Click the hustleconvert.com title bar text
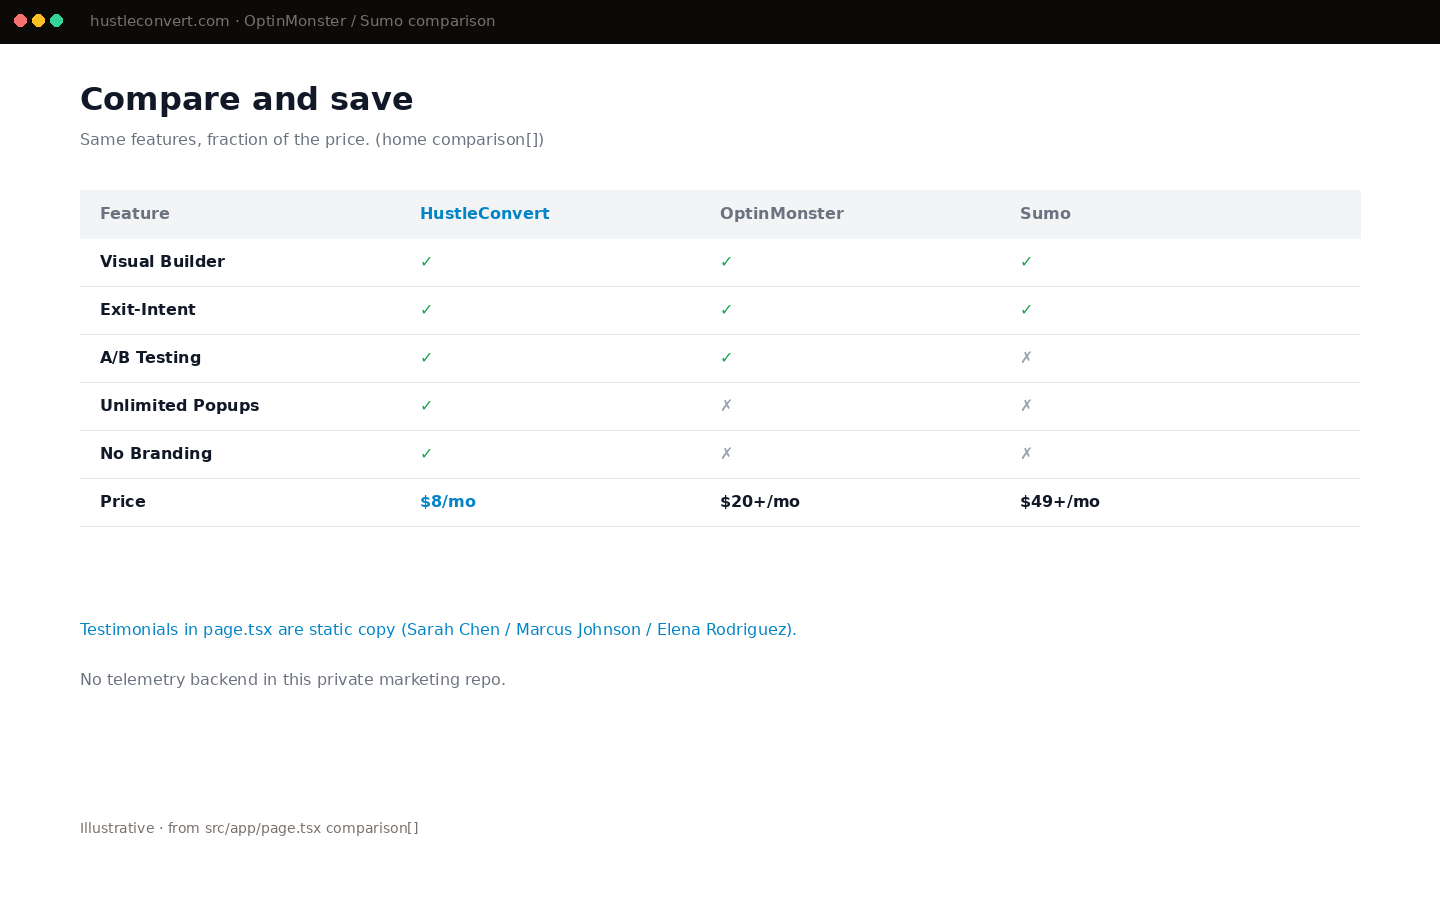1440x900 pixels. click(x=292, y=21)
